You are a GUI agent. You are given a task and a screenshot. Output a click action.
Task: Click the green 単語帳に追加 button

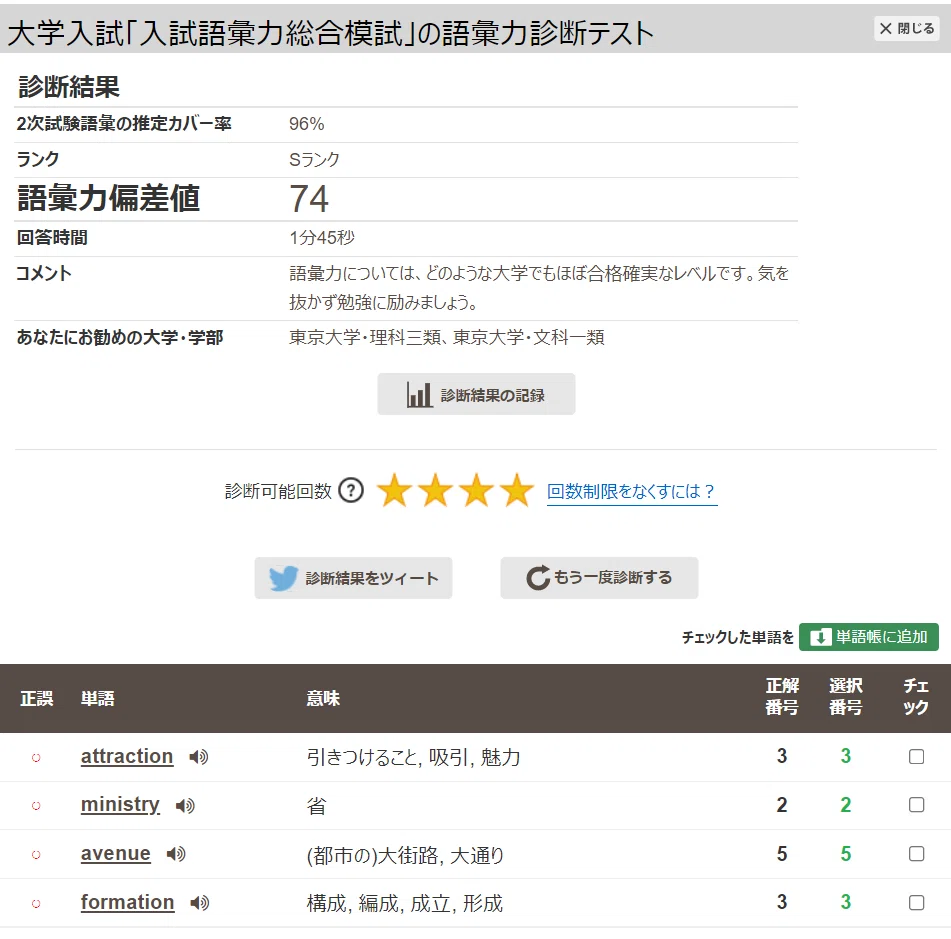[869, 637]
